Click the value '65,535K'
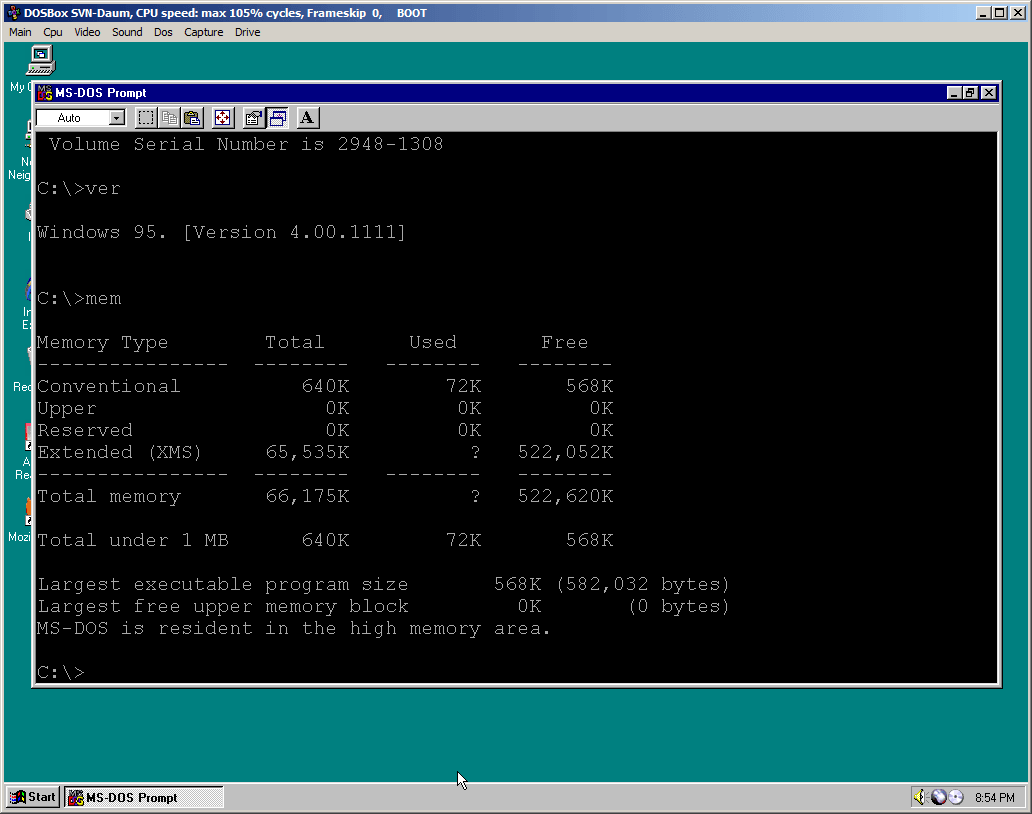 [x=307, y=453]
